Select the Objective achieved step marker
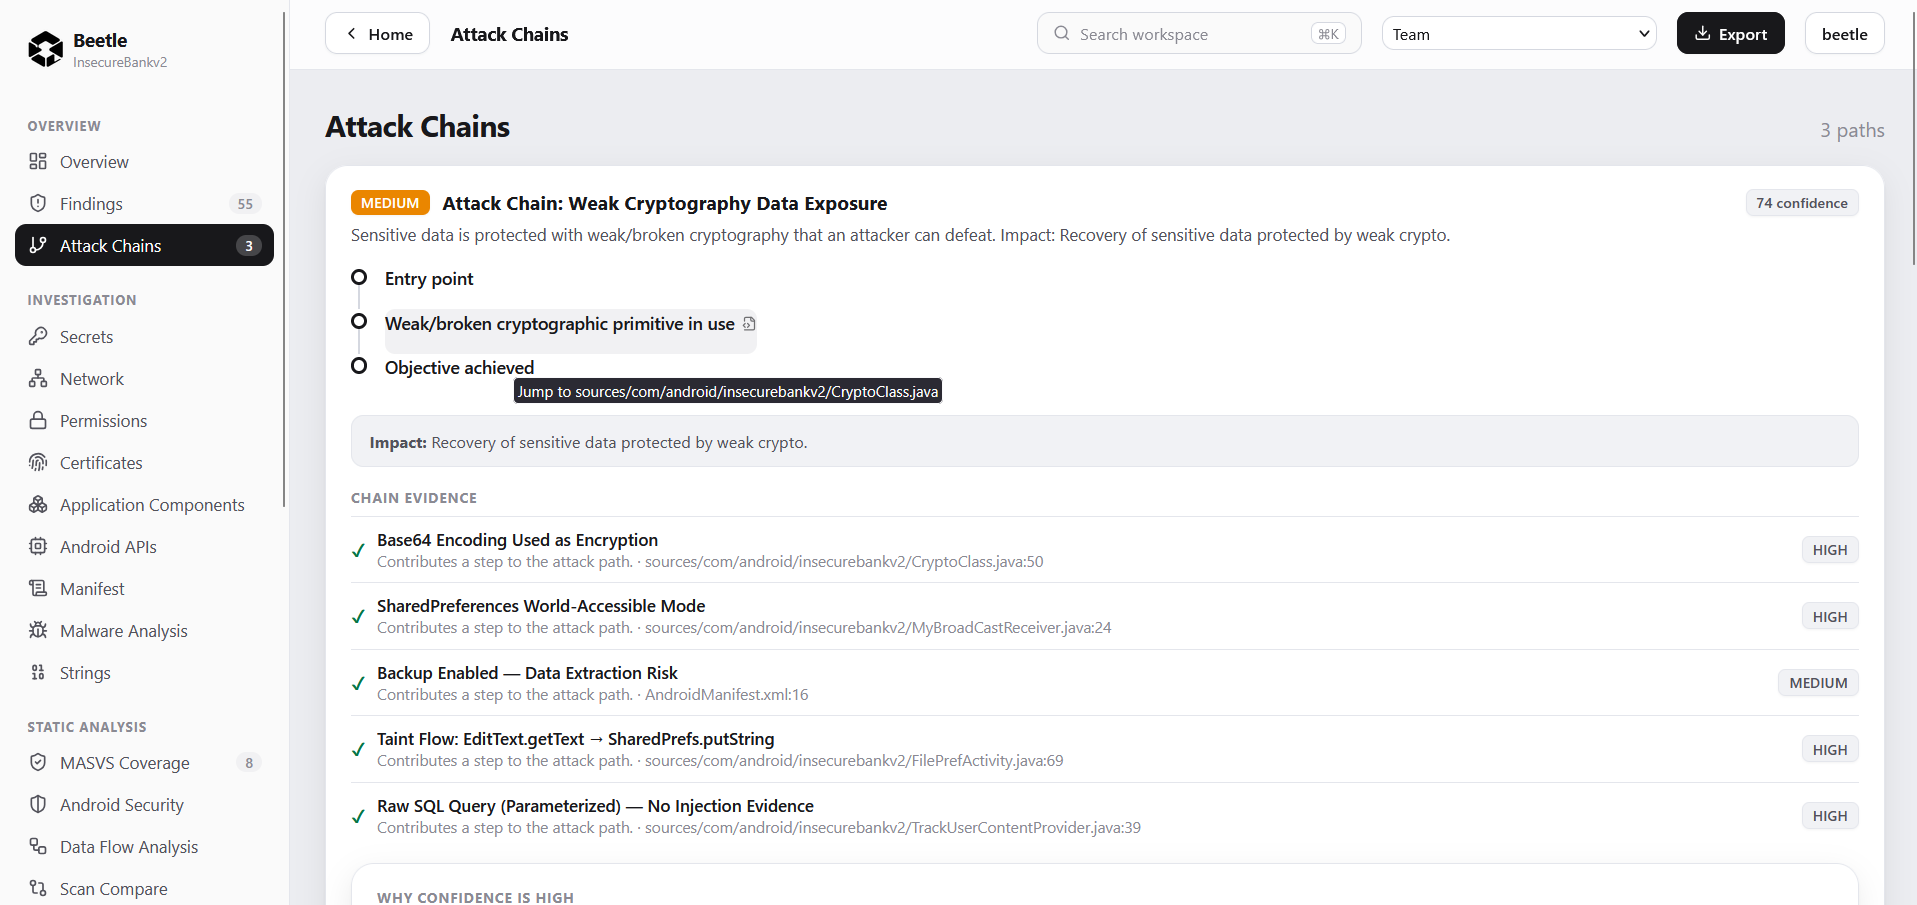1917x905 pixels. coord(359,366)
